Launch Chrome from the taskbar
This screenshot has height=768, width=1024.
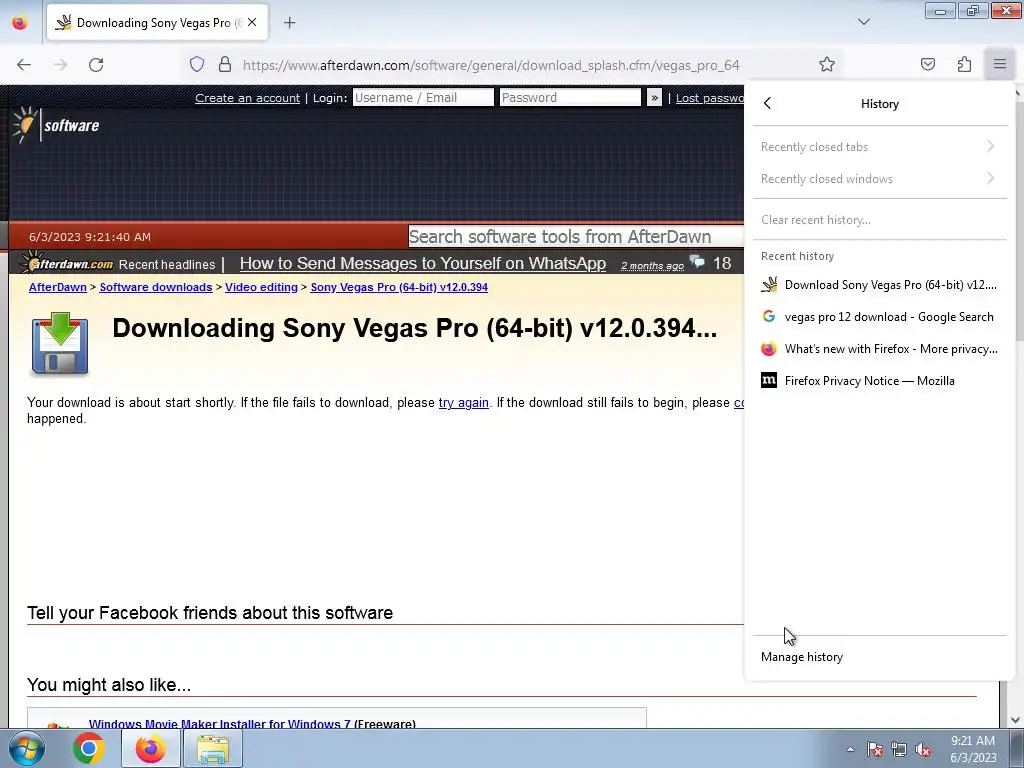(x=89, y=748)
